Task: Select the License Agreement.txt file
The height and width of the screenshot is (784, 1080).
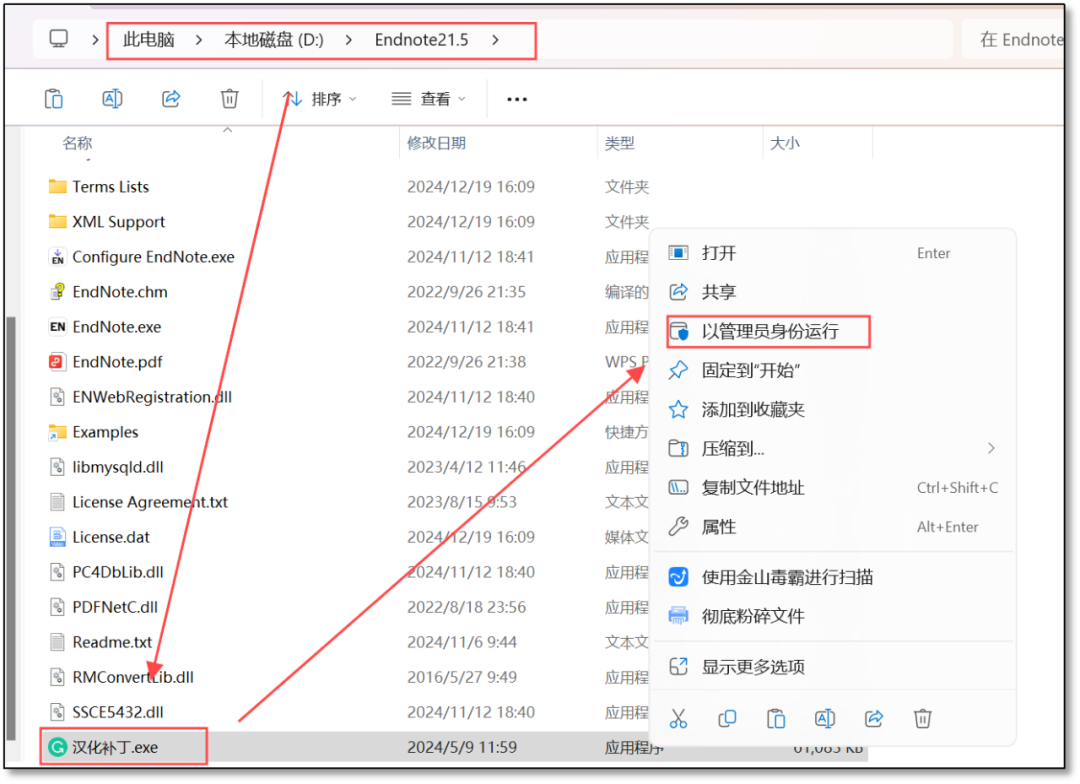Action: [150, 502]
